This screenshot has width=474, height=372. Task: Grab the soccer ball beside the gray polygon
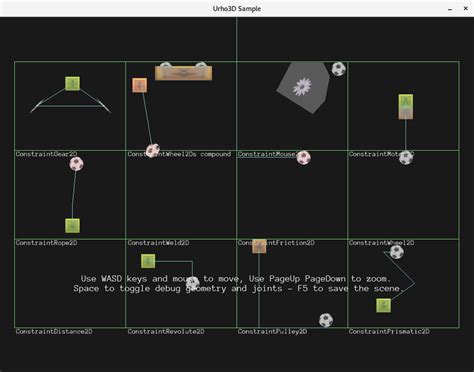coord(339,69)
